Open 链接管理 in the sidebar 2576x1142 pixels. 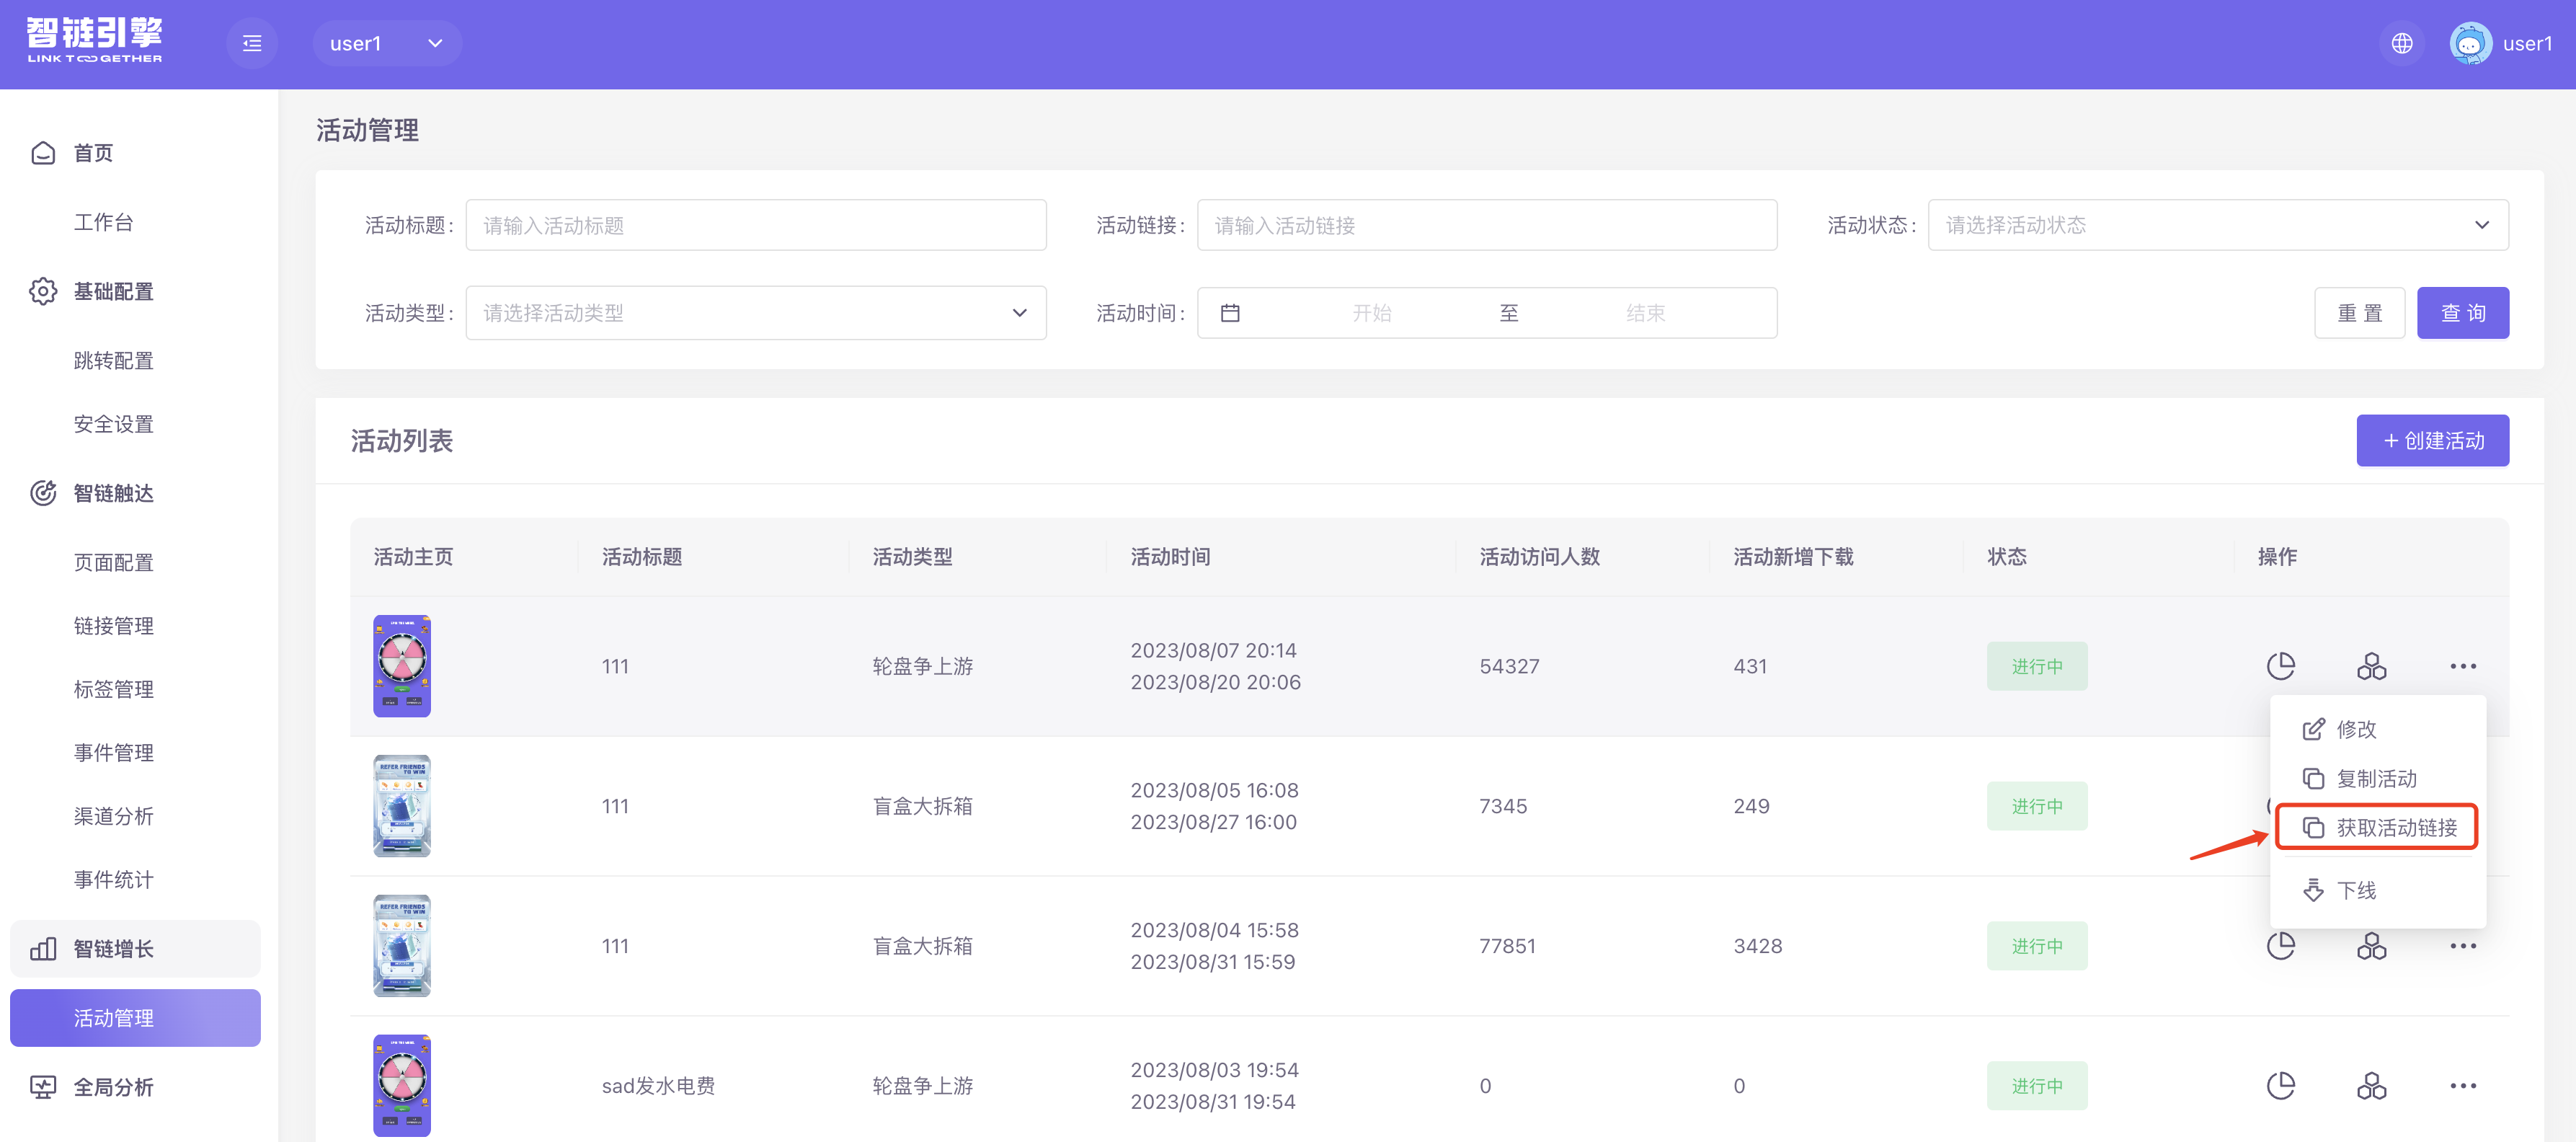click(x=113, y=626)
